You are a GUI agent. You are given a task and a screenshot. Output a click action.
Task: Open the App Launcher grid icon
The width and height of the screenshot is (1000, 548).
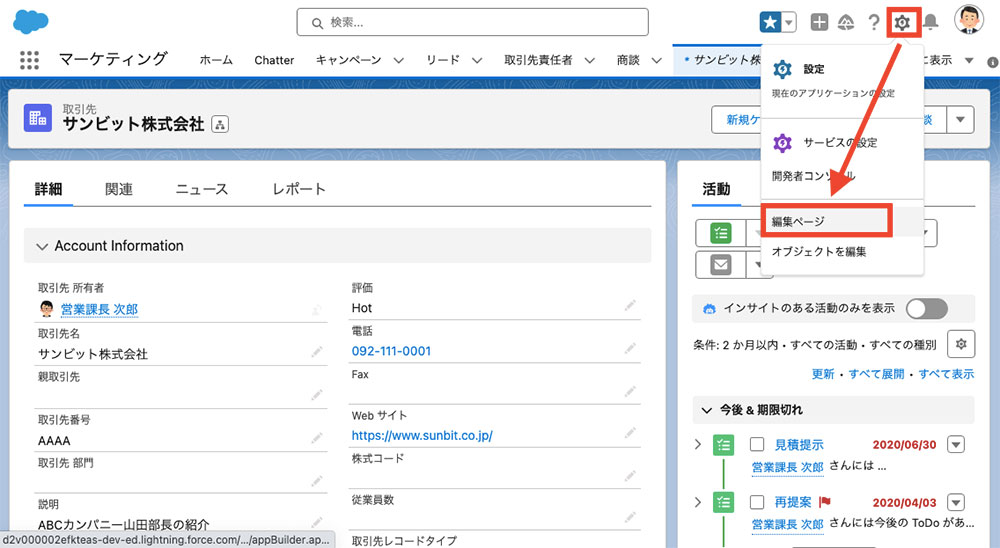(29, 60)
